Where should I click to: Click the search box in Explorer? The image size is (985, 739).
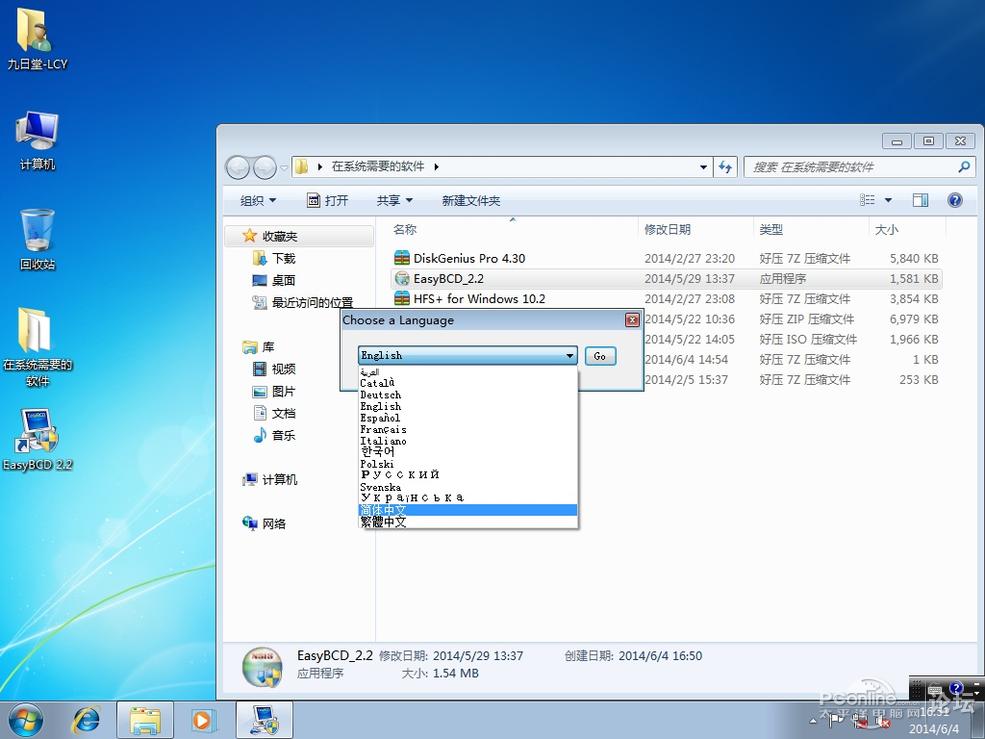859,167
